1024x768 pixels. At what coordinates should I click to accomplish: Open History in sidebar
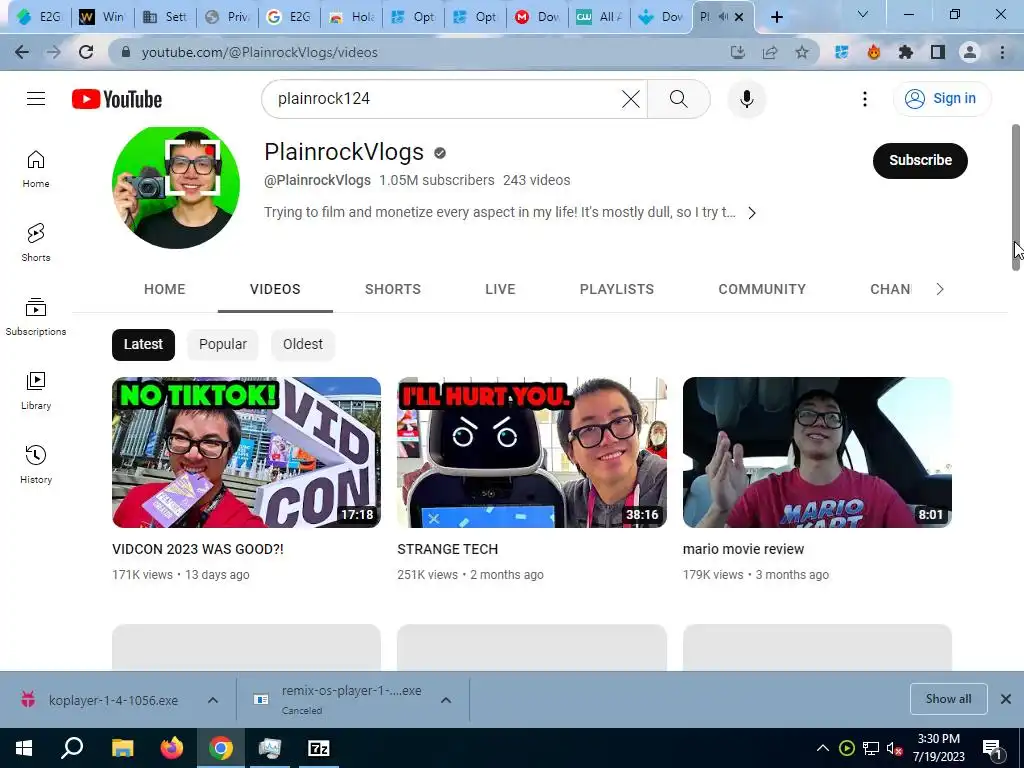[x=36, y=464]
